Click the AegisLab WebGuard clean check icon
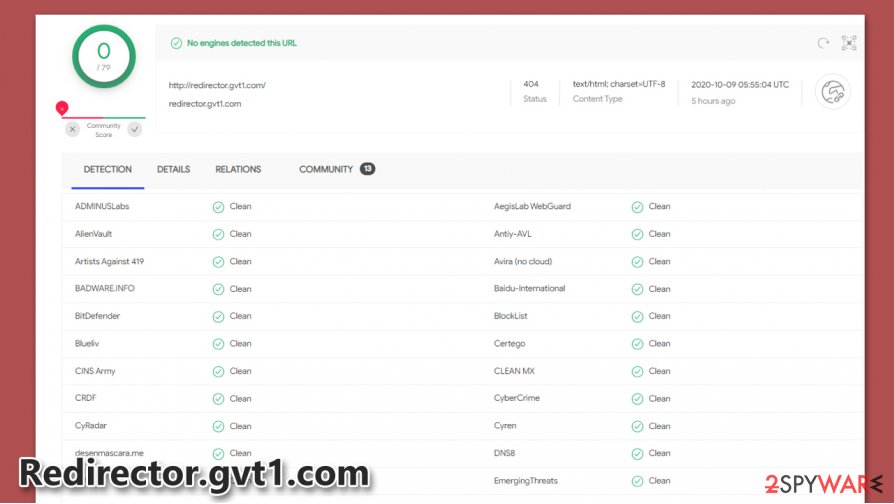Viewport: 894px width, 504px height. [637, 207]
